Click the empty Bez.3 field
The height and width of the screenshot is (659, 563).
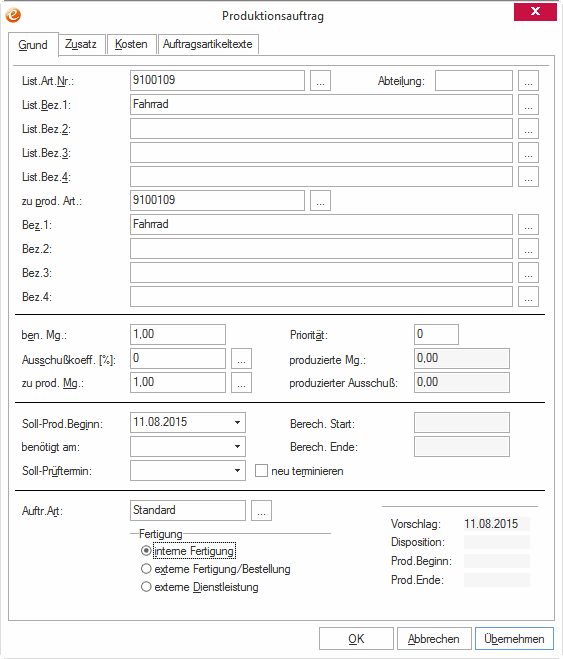click(x=321, y=273)
